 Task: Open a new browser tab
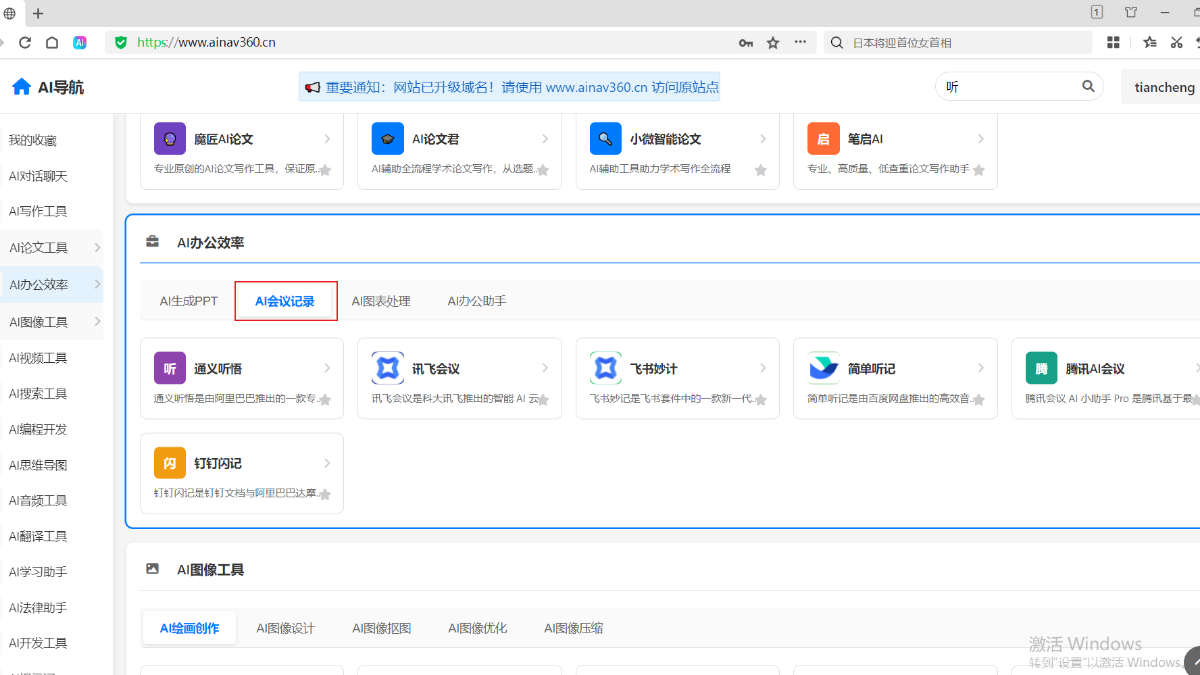coord(38,13)
